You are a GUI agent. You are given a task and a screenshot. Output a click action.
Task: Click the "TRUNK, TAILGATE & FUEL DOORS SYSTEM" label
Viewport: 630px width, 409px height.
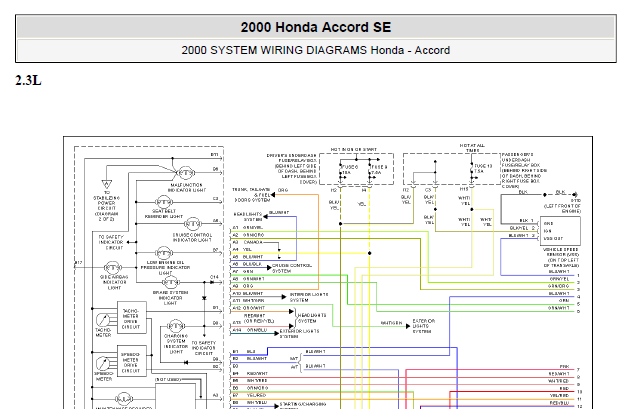(251, 195)
